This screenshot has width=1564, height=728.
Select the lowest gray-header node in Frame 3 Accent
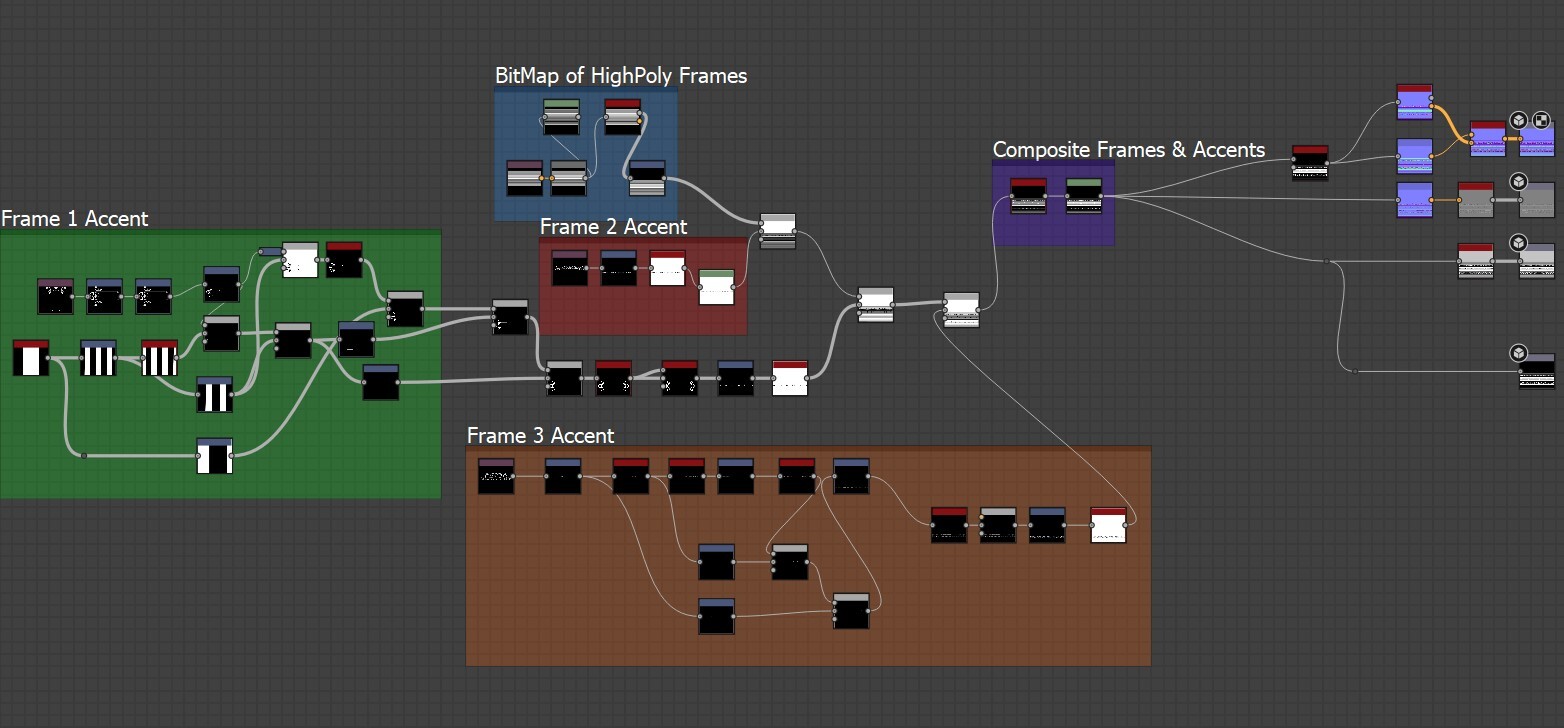click(x=852, y=611)
